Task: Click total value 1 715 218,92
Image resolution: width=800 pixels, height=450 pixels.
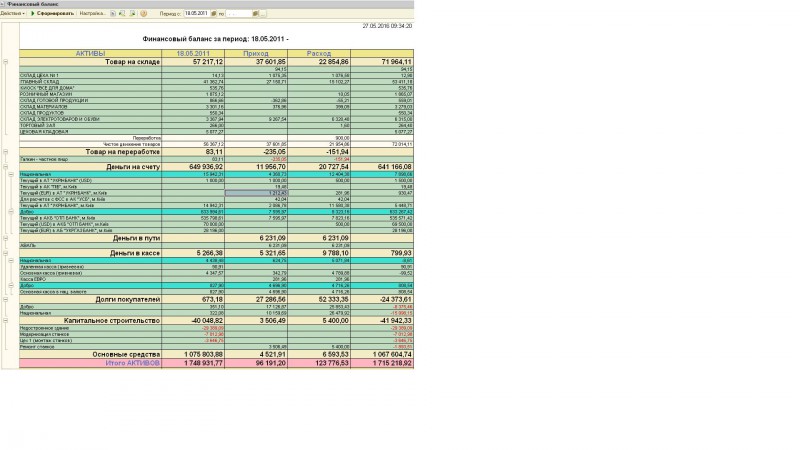Action: tap(392, 363)
